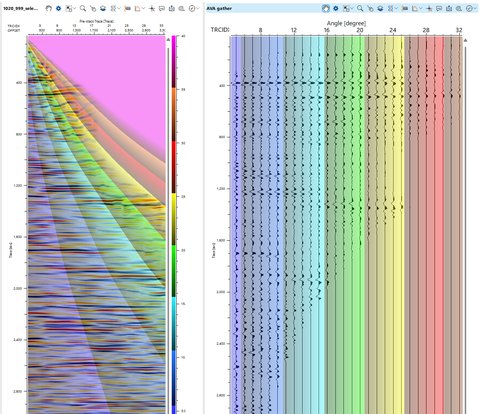Click the circular compass icon in the left window
The image size is (480, 414).
point(192,9)
